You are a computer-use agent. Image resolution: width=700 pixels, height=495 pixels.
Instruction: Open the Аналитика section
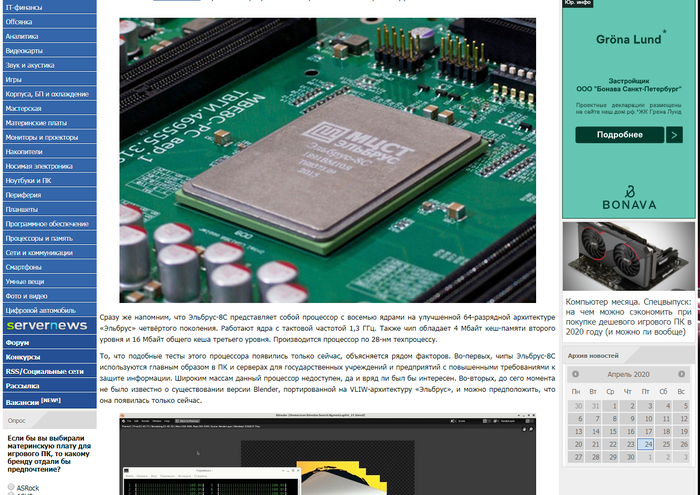[50, 36]
